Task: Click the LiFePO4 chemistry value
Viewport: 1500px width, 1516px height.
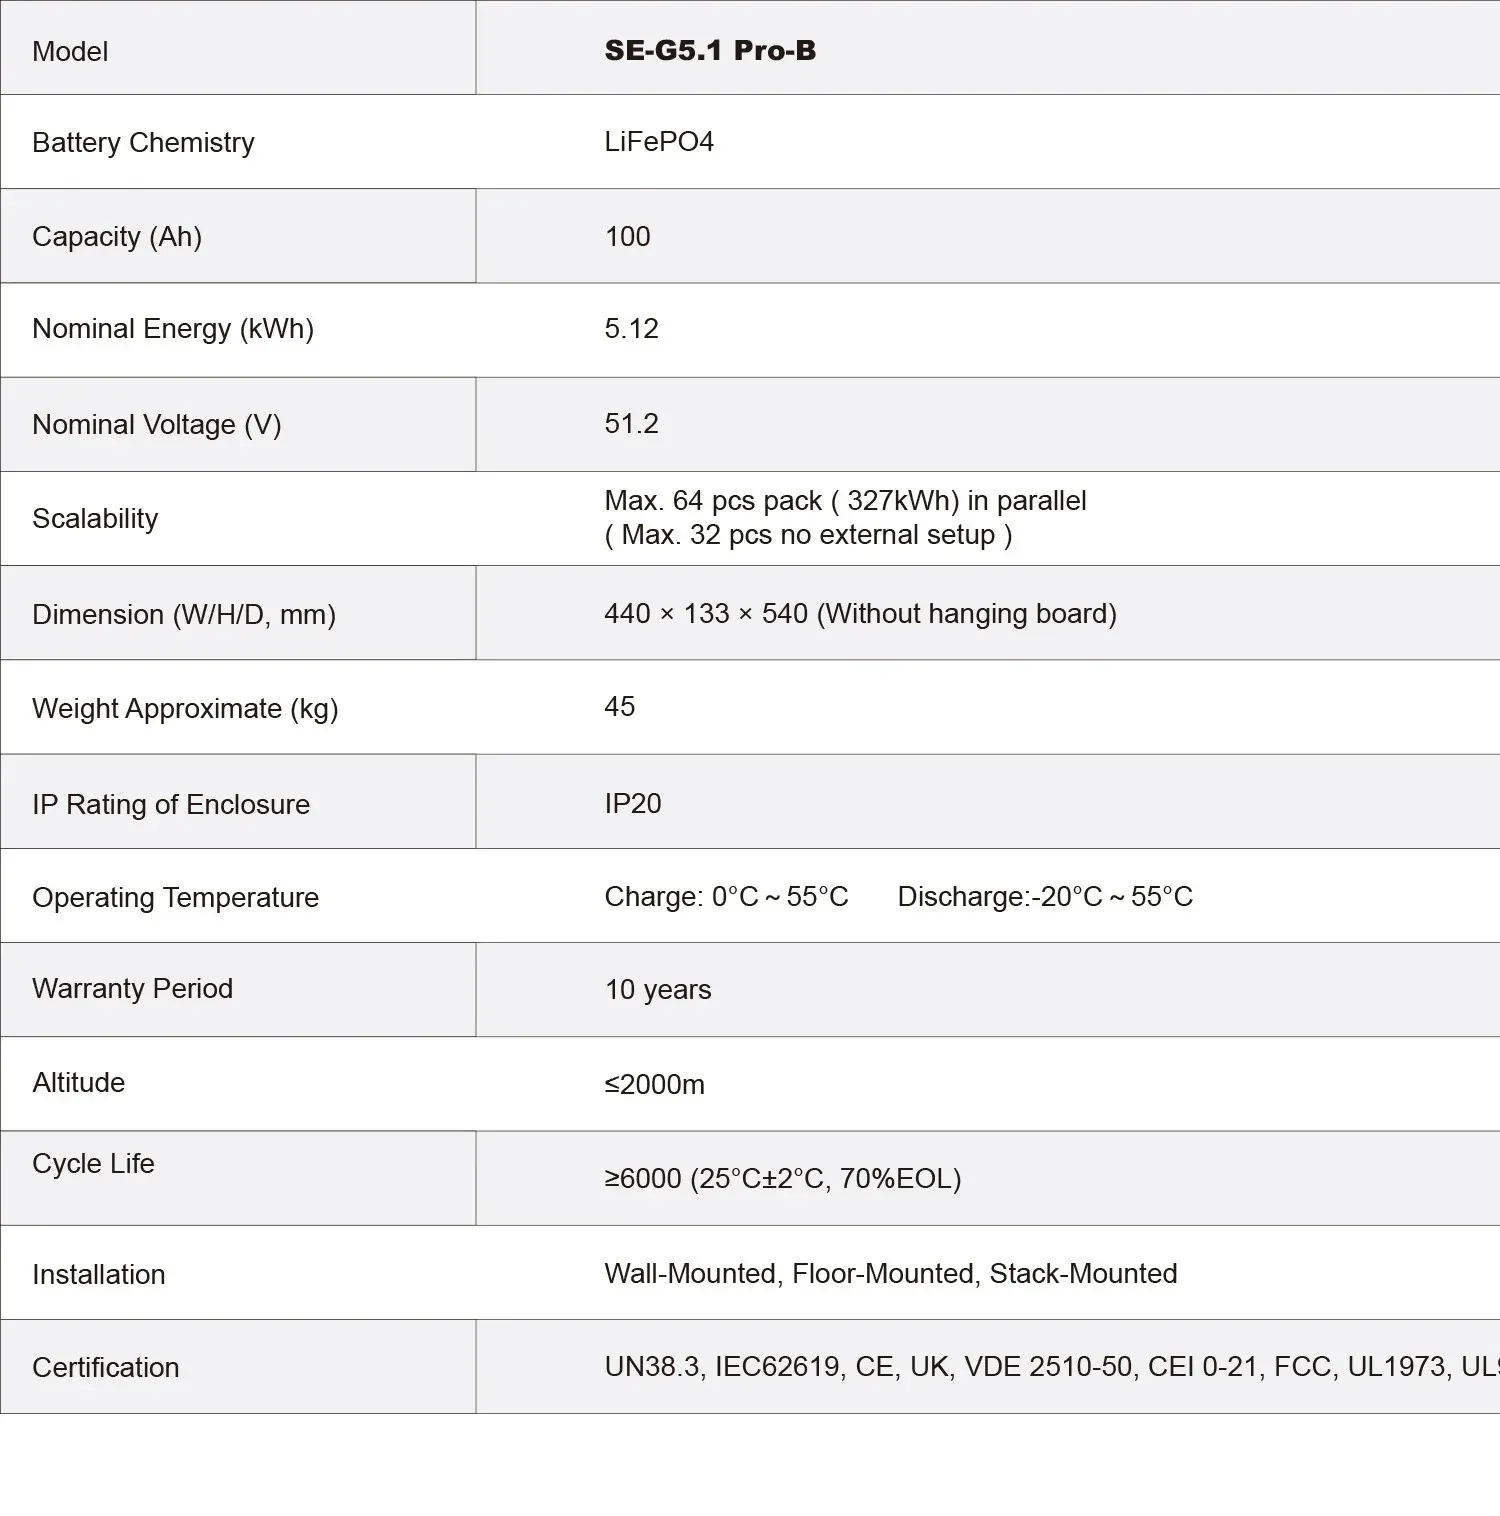Action: point(659,142)
